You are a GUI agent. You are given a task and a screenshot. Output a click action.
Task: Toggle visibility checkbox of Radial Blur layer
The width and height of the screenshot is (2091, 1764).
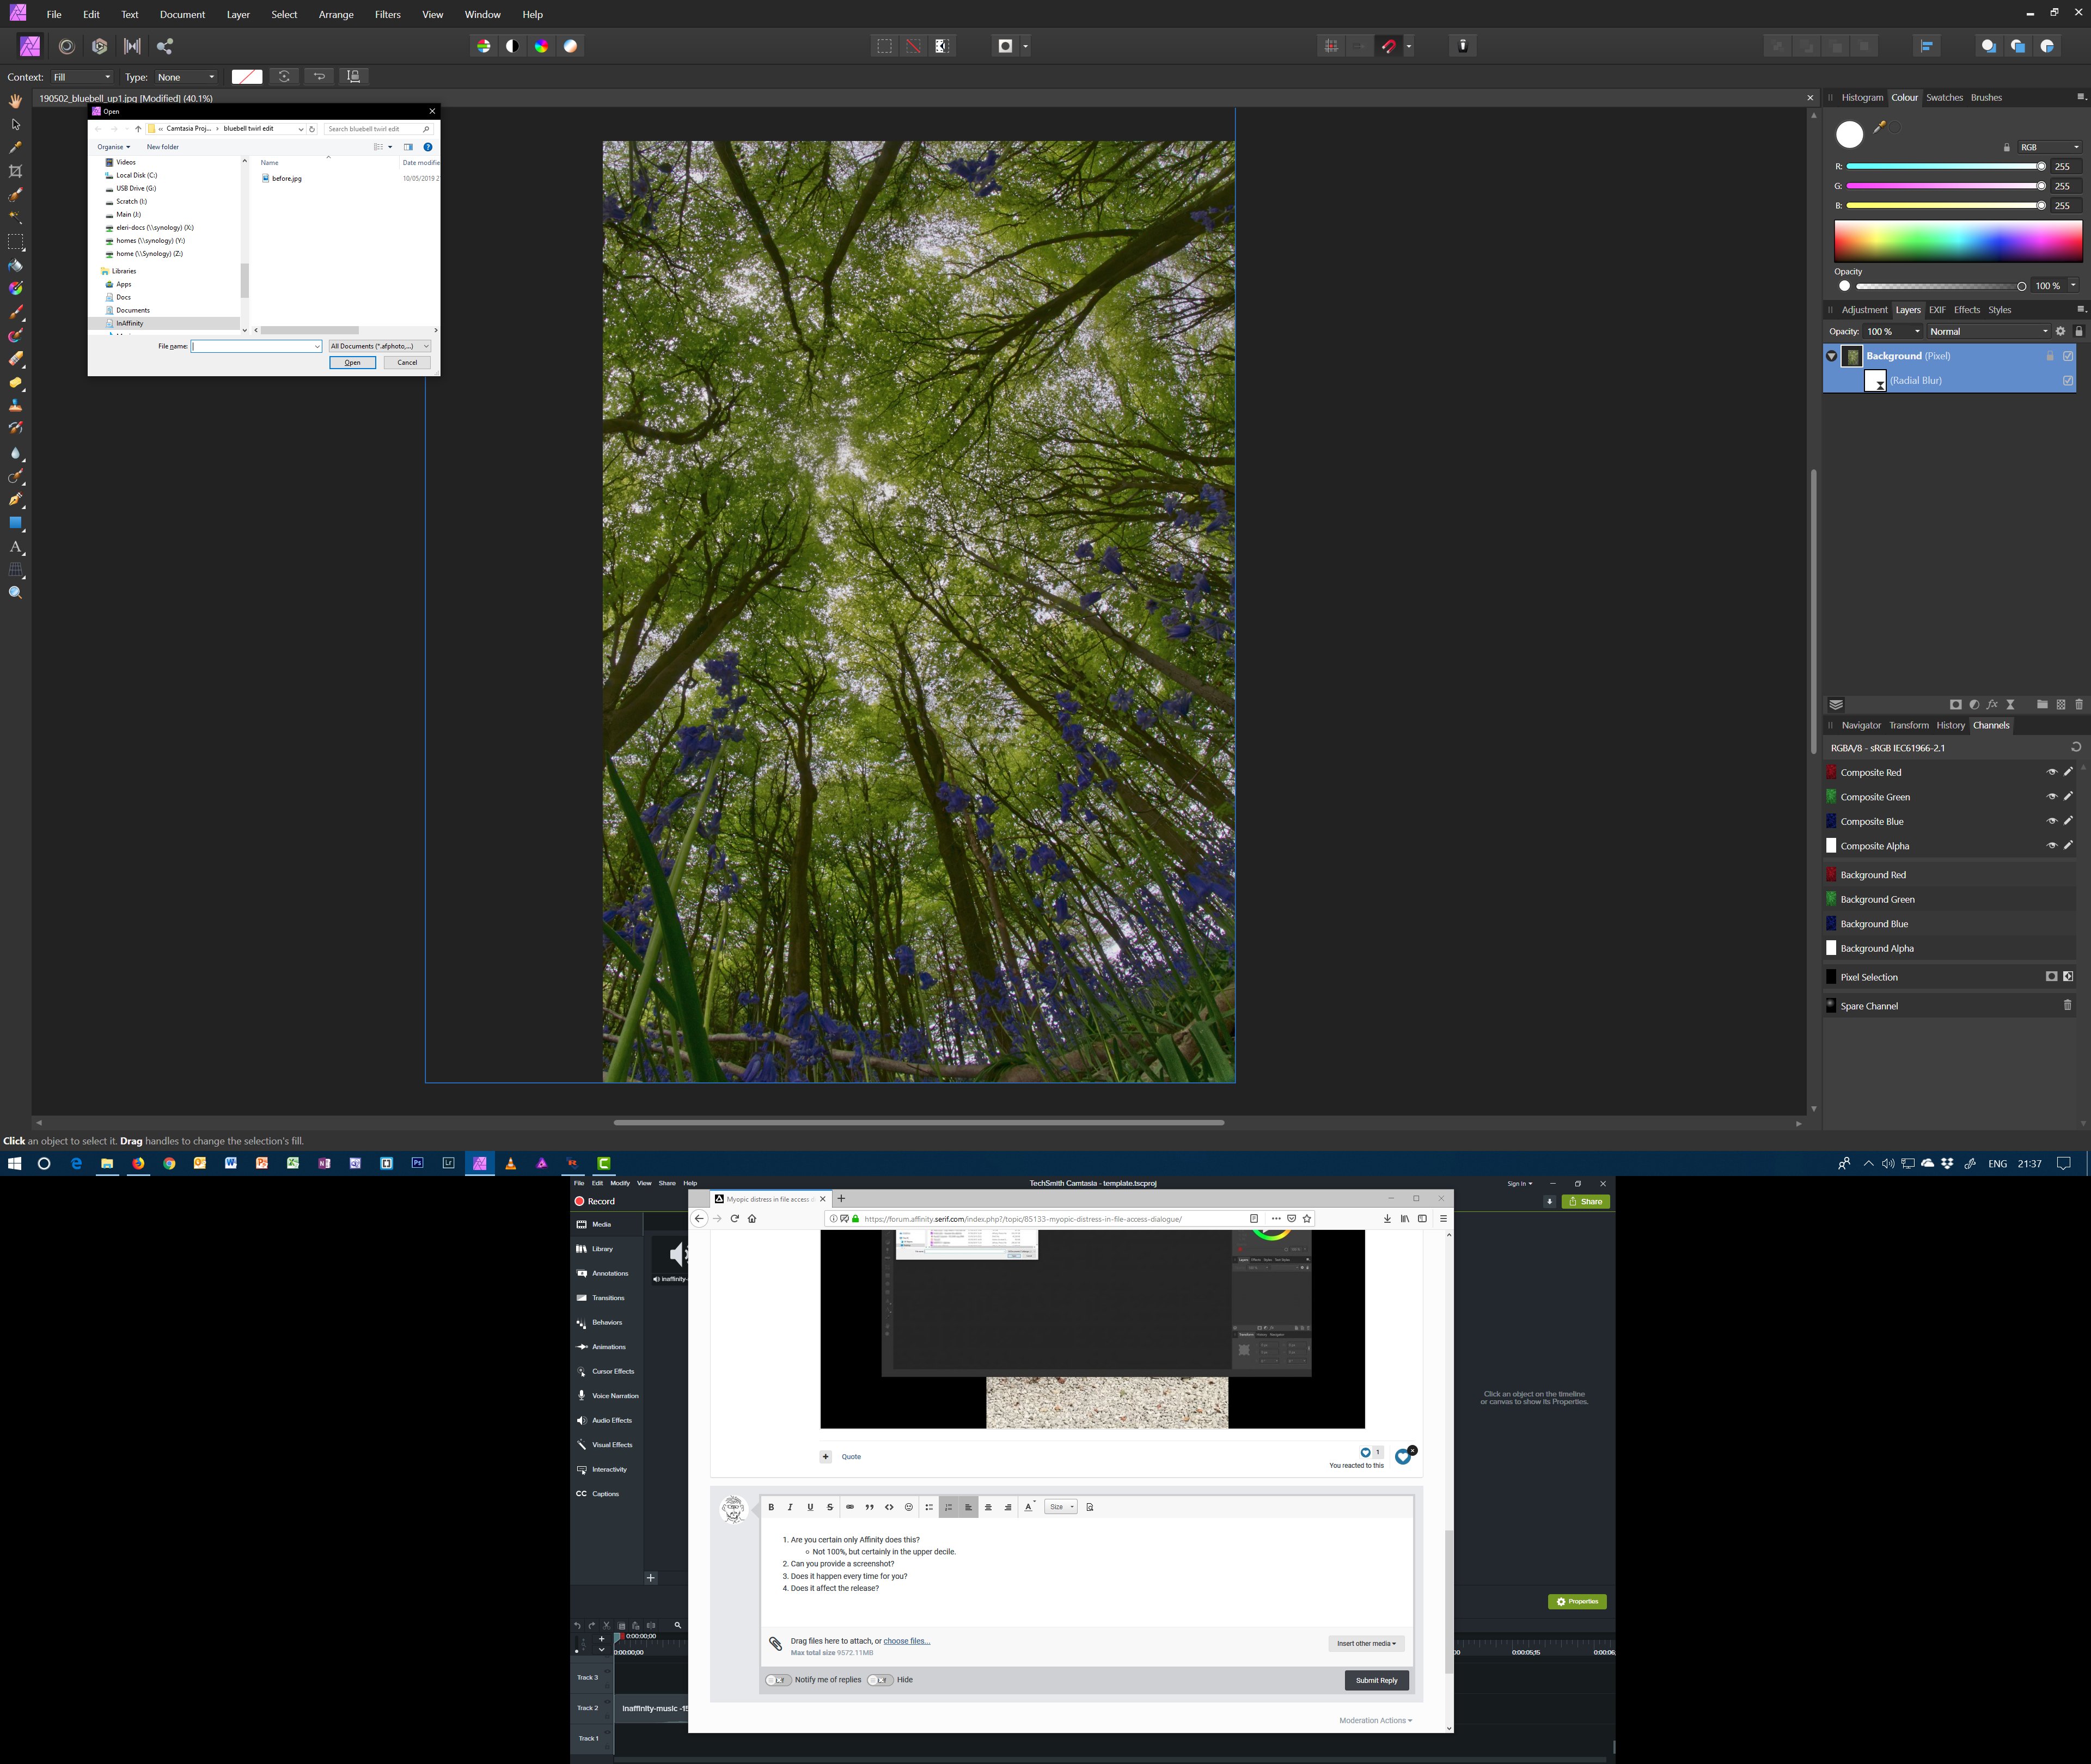[2068, 381]
